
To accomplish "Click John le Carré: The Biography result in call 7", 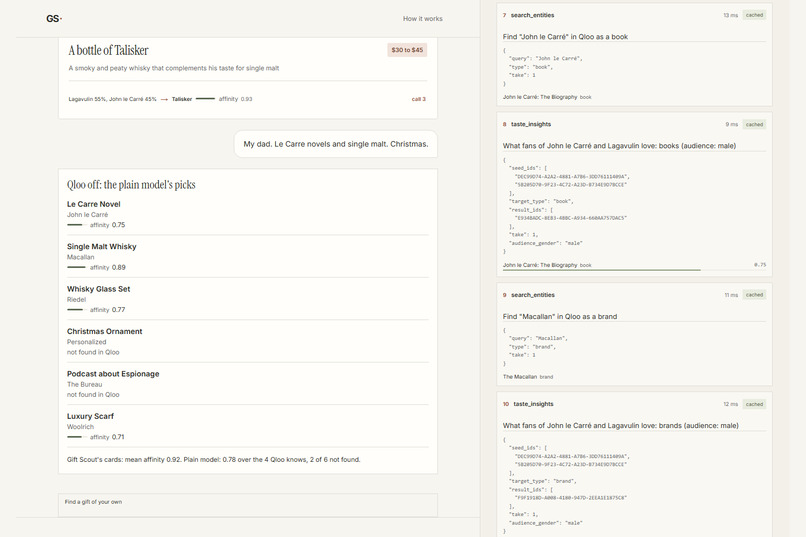I will coord(547,97).
